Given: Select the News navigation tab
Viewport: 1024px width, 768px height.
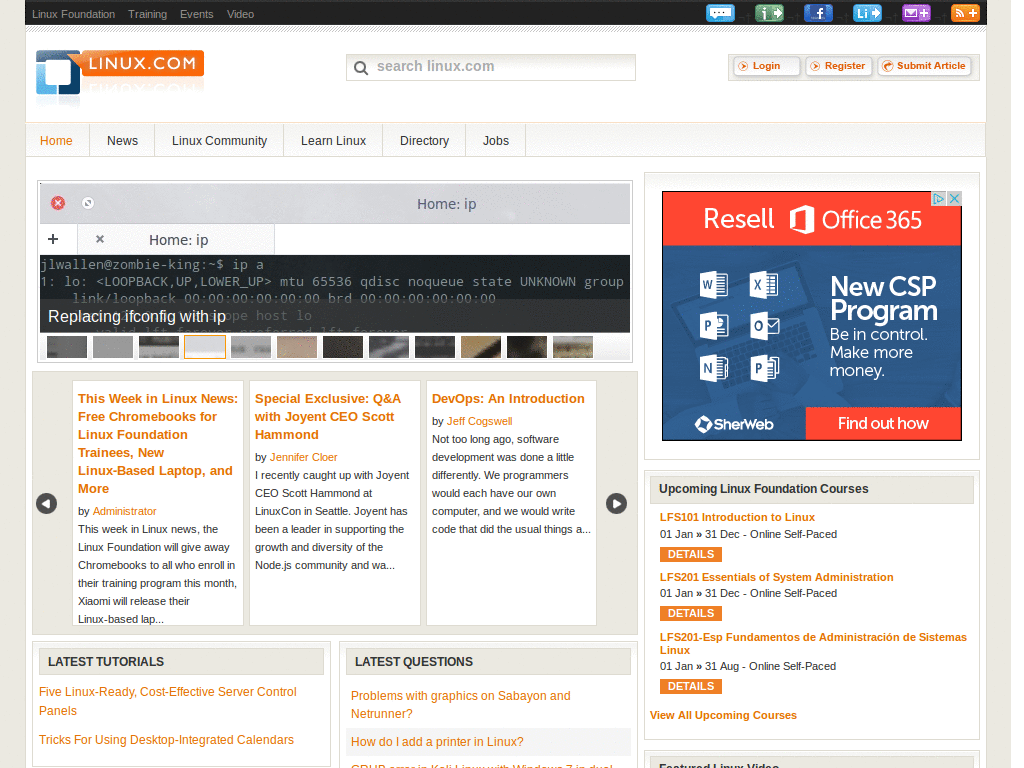Looking at the screenshot, I should pos(122,140).
